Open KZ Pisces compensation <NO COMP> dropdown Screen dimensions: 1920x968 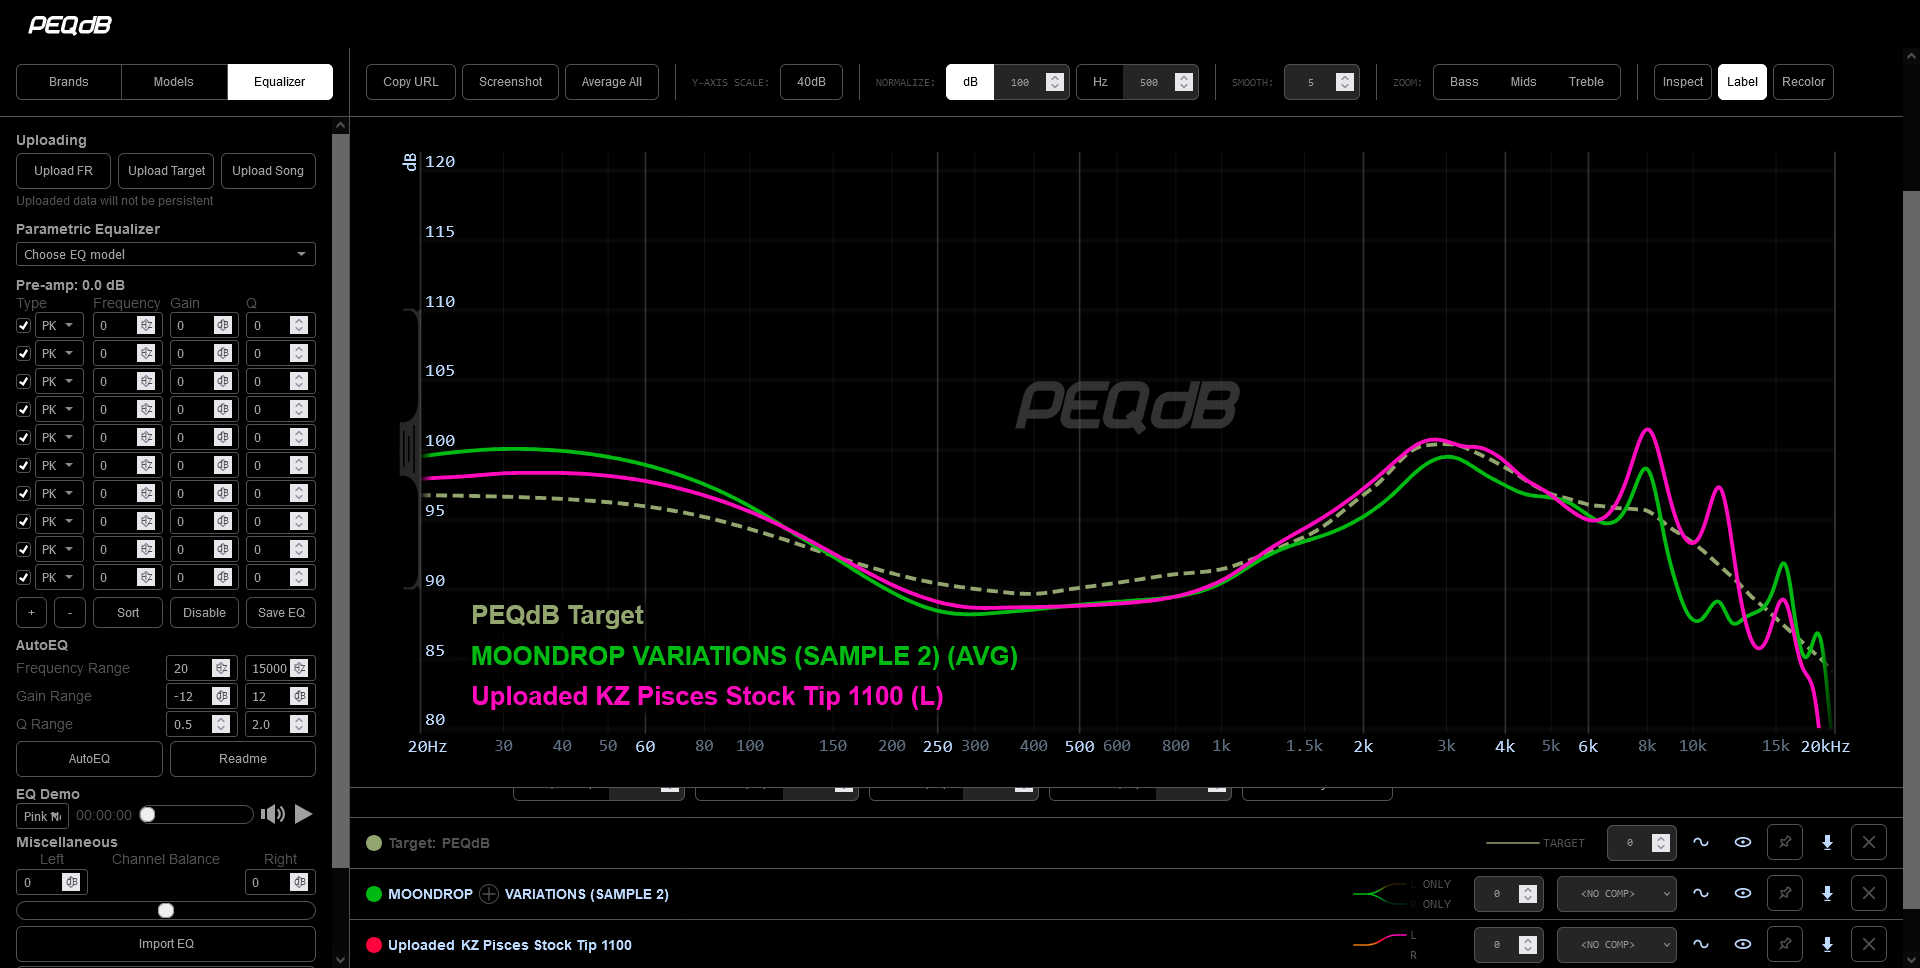1616,945
